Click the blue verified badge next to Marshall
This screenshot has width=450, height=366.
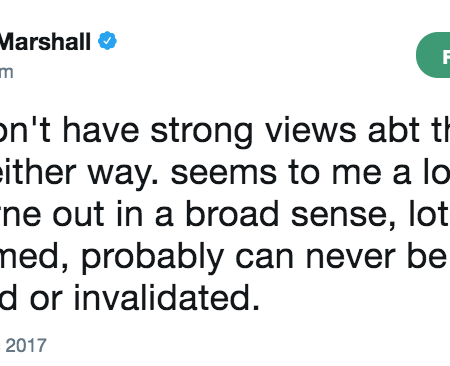(107, 41)
